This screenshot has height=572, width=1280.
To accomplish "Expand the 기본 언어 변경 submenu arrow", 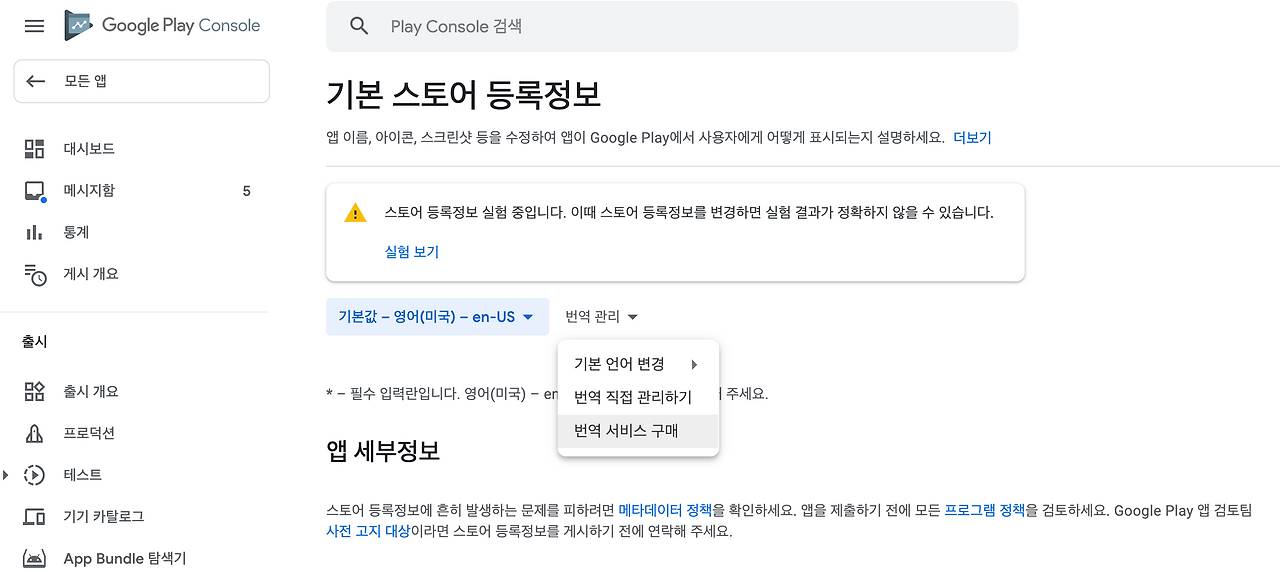I will click(x=694, y=364).
